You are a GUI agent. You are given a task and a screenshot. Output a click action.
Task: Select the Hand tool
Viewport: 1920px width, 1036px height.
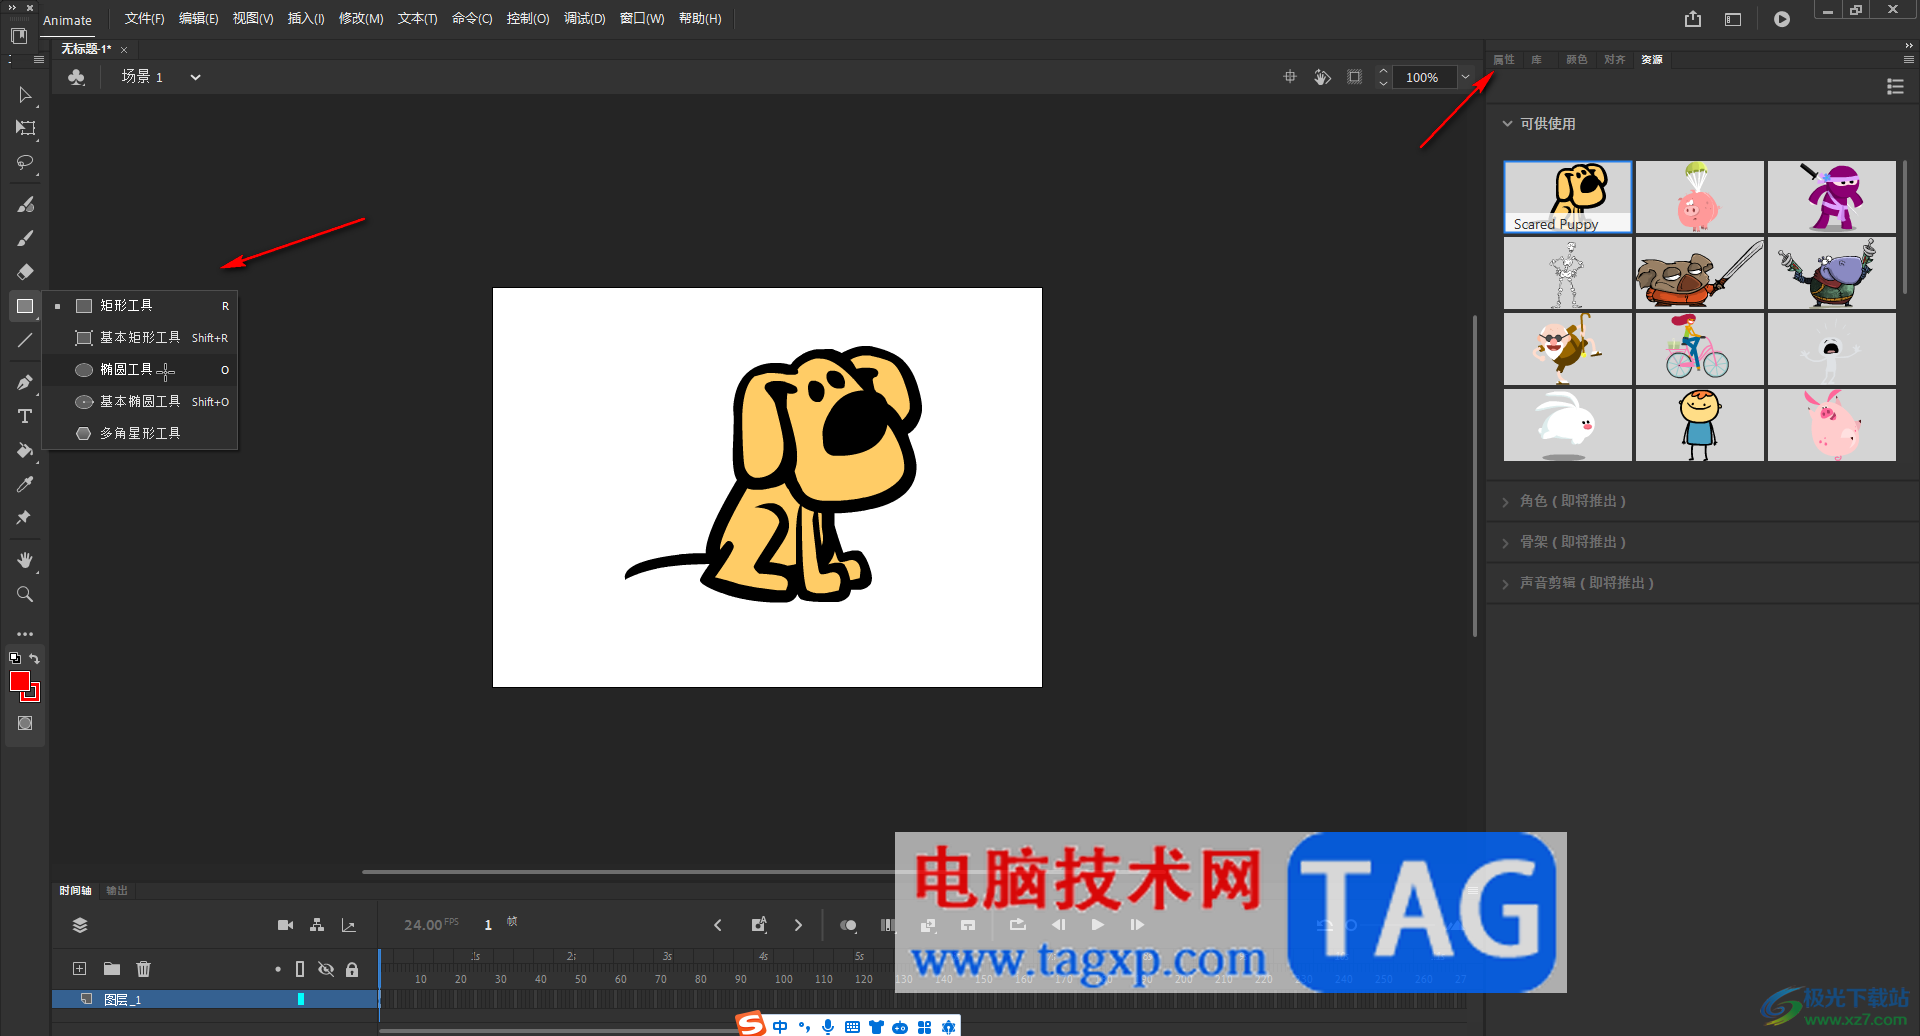[25, 560]
